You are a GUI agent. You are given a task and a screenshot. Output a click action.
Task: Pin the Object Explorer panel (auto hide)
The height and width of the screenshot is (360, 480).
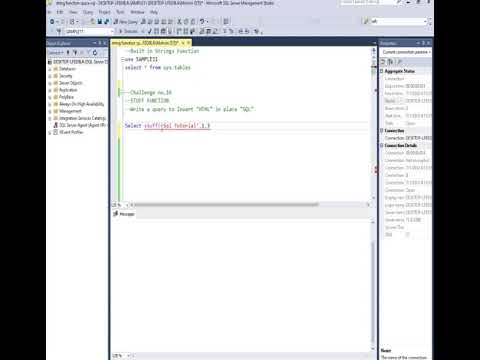pos(99,43)
